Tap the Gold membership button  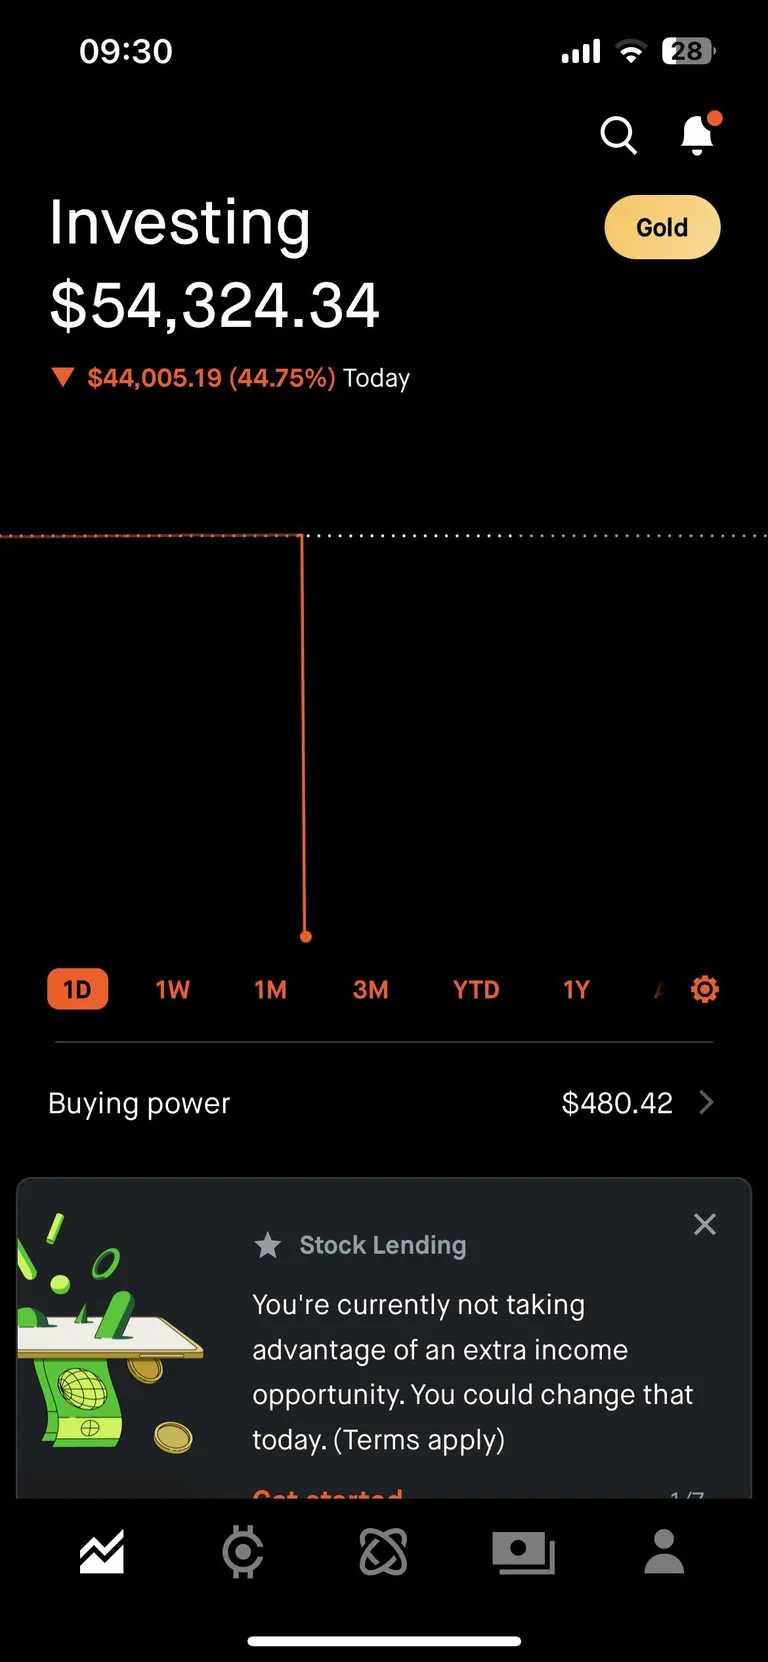tap(662, 228)
